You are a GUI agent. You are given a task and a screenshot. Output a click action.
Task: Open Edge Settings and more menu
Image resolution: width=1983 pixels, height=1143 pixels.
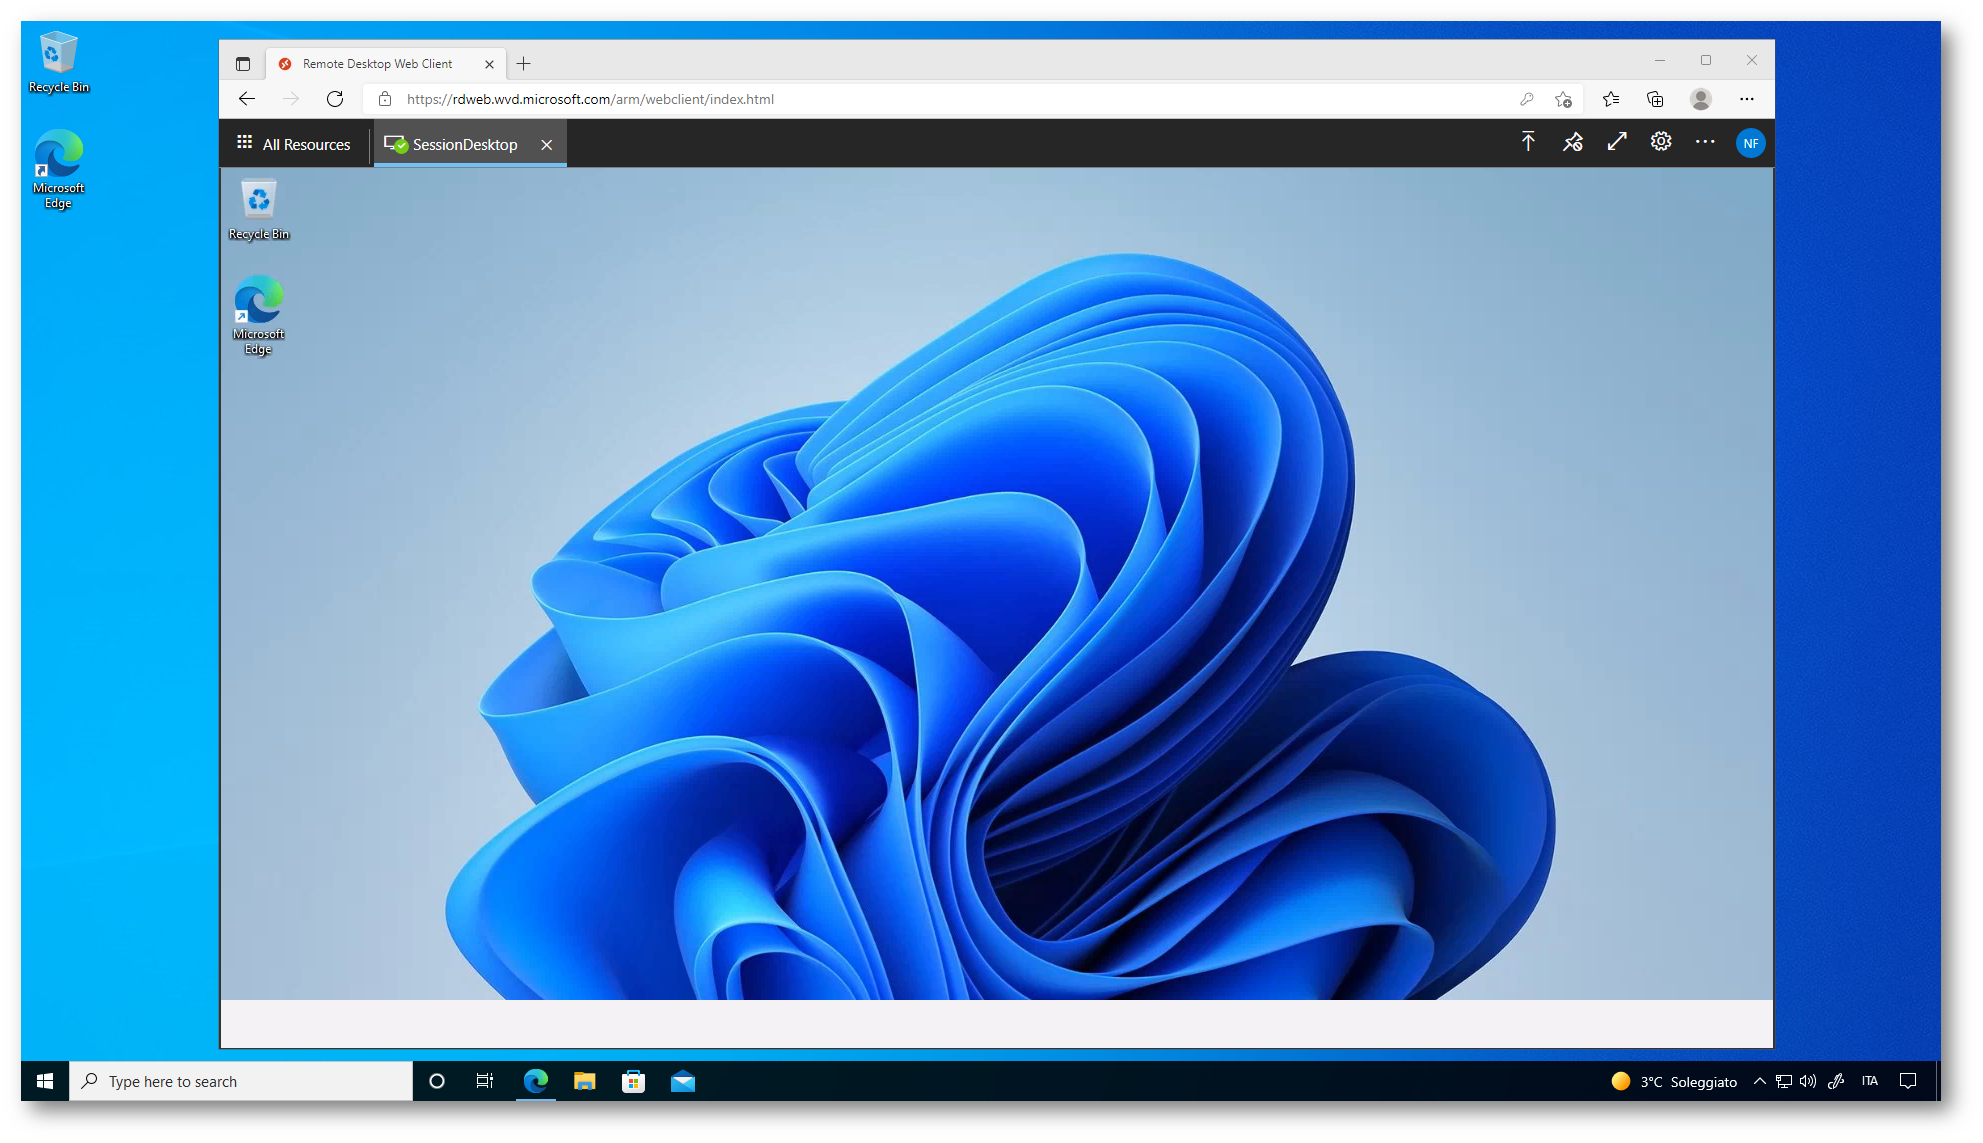pos(1747,99)
